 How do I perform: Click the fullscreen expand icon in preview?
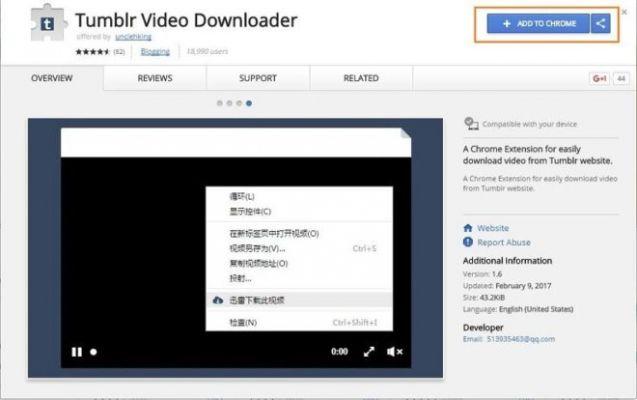[x=369, y=352]
